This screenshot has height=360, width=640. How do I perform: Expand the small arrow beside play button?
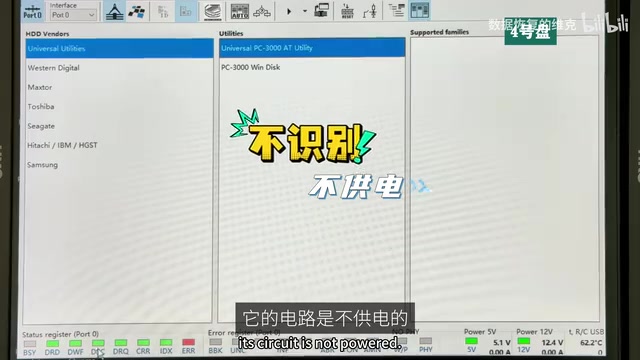[x=304, y=11]
